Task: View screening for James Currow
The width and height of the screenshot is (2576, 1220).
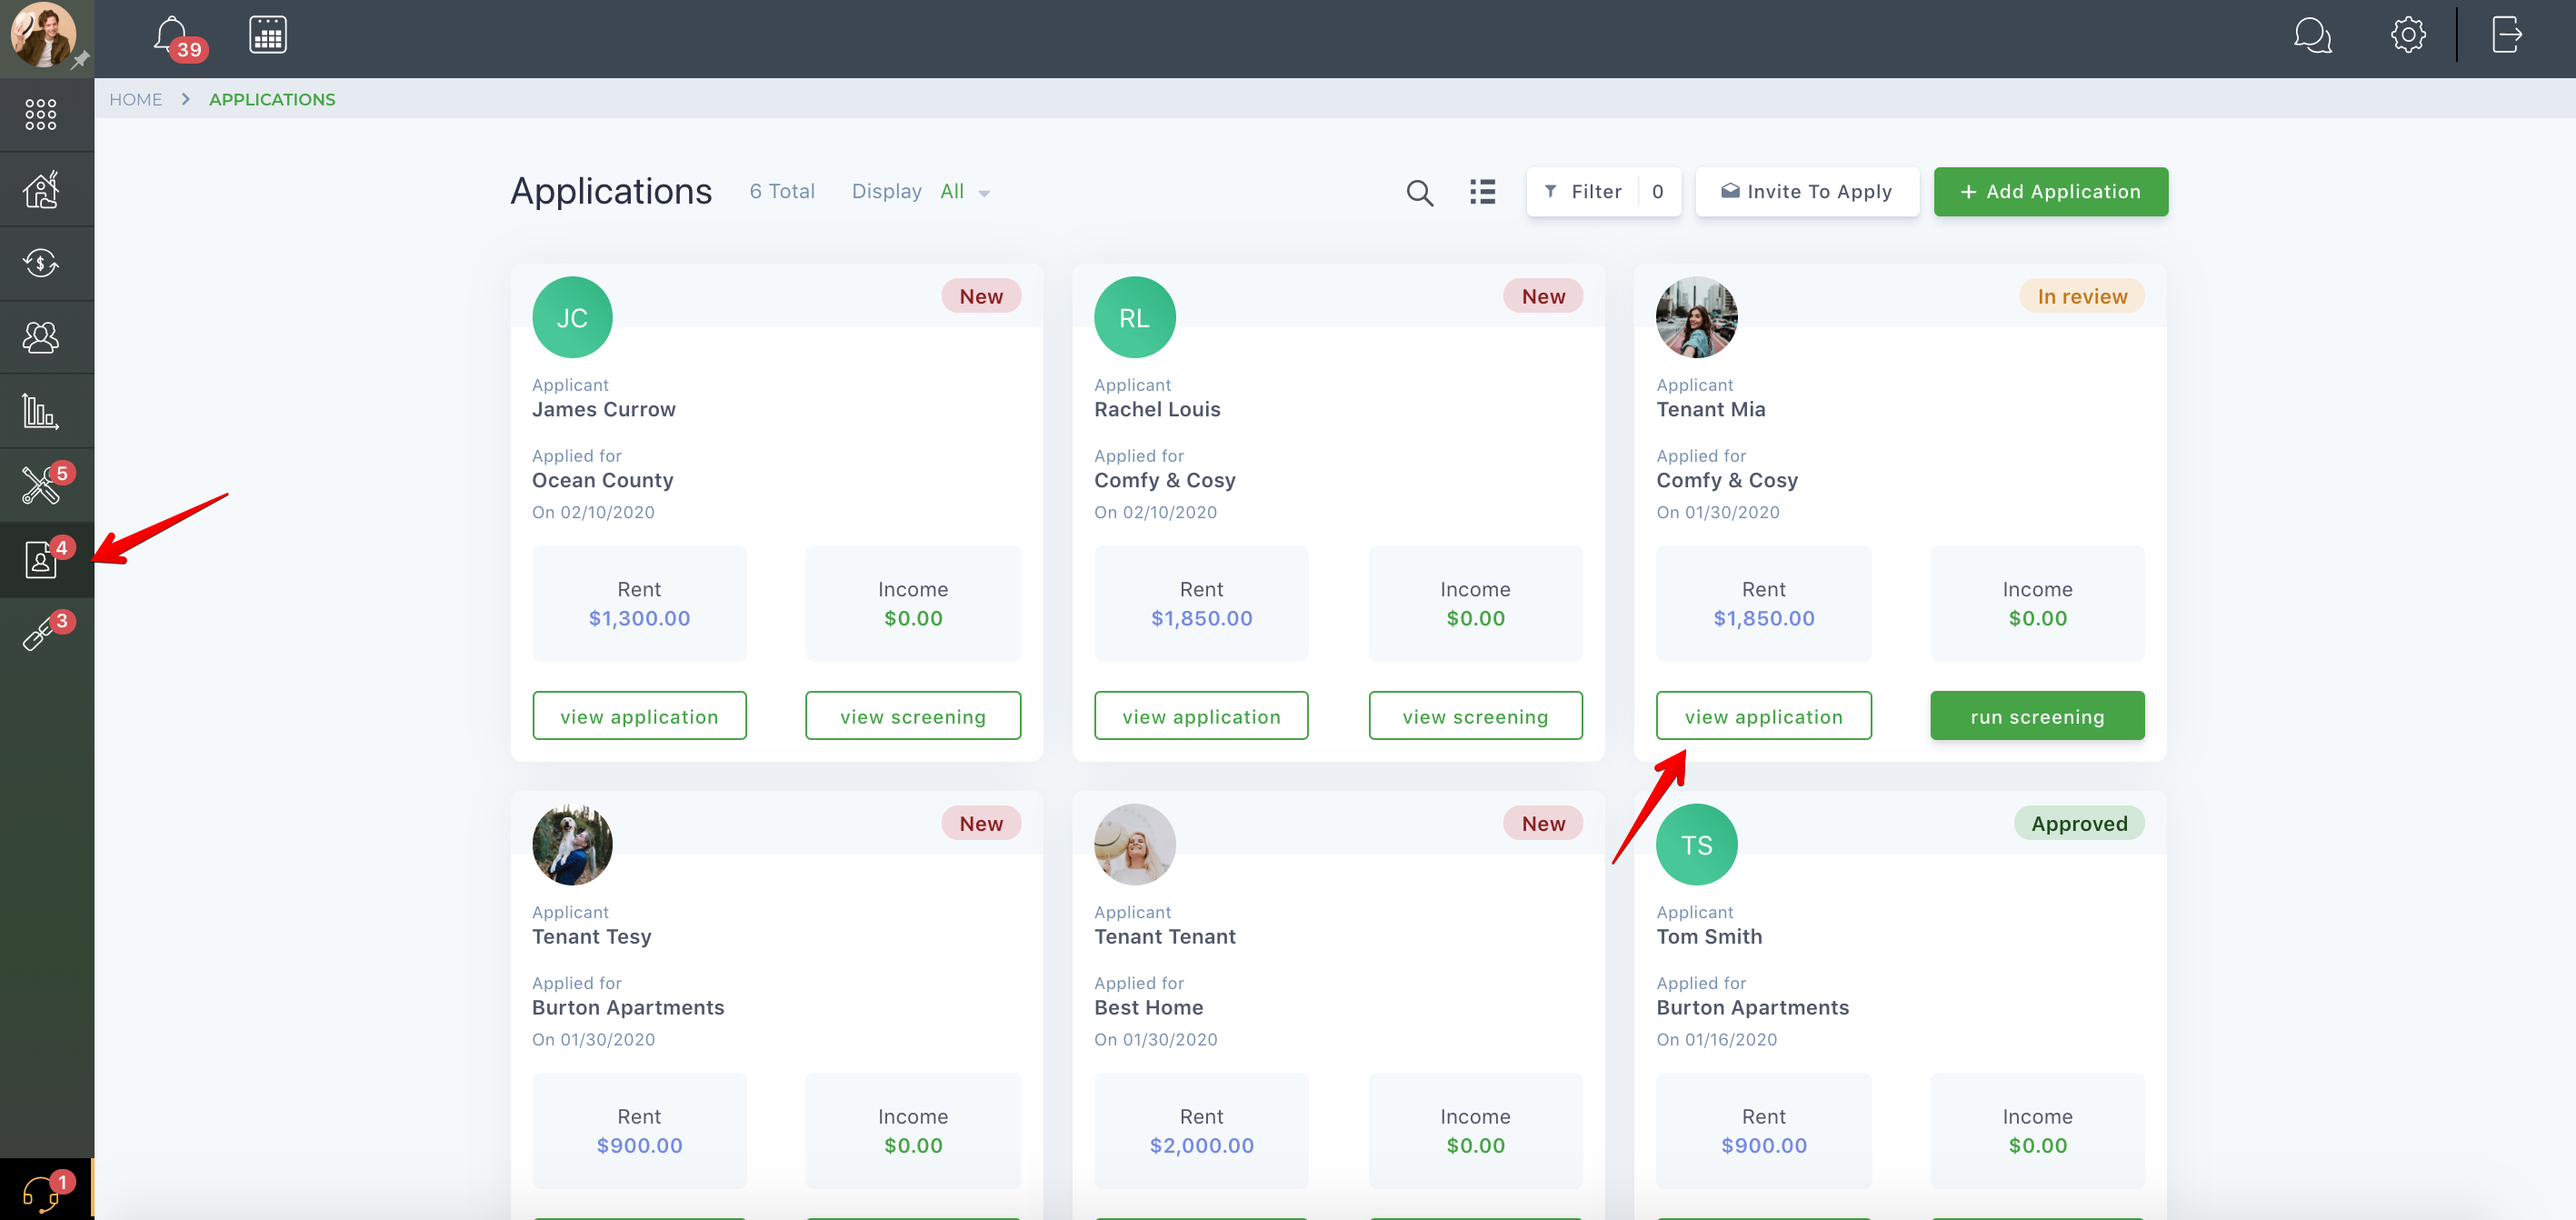Action: [x=912, y=716]
